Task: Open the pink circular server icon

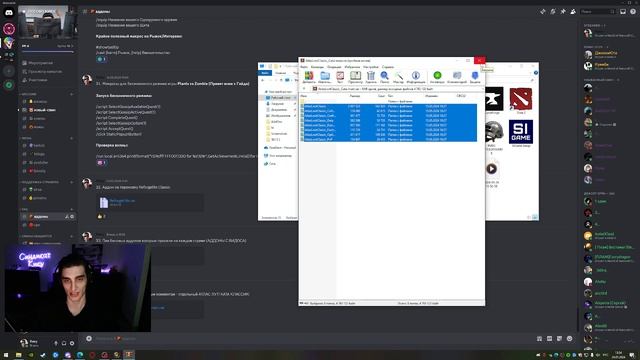Action: pyautogui.click(x=9, y=29)
